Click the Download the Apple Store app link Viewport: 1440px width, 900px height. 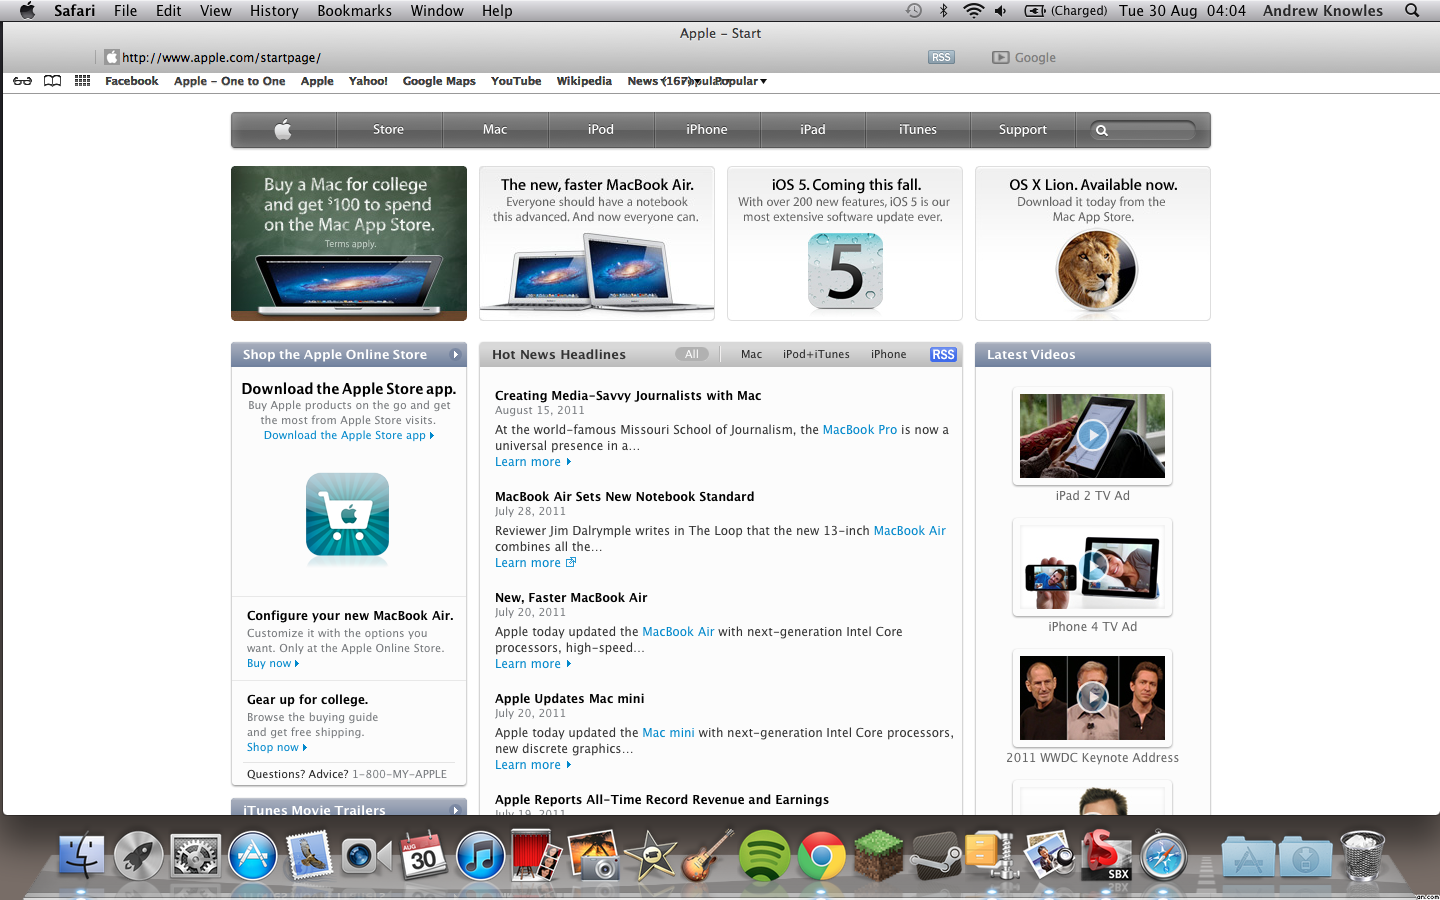[349, 435]
